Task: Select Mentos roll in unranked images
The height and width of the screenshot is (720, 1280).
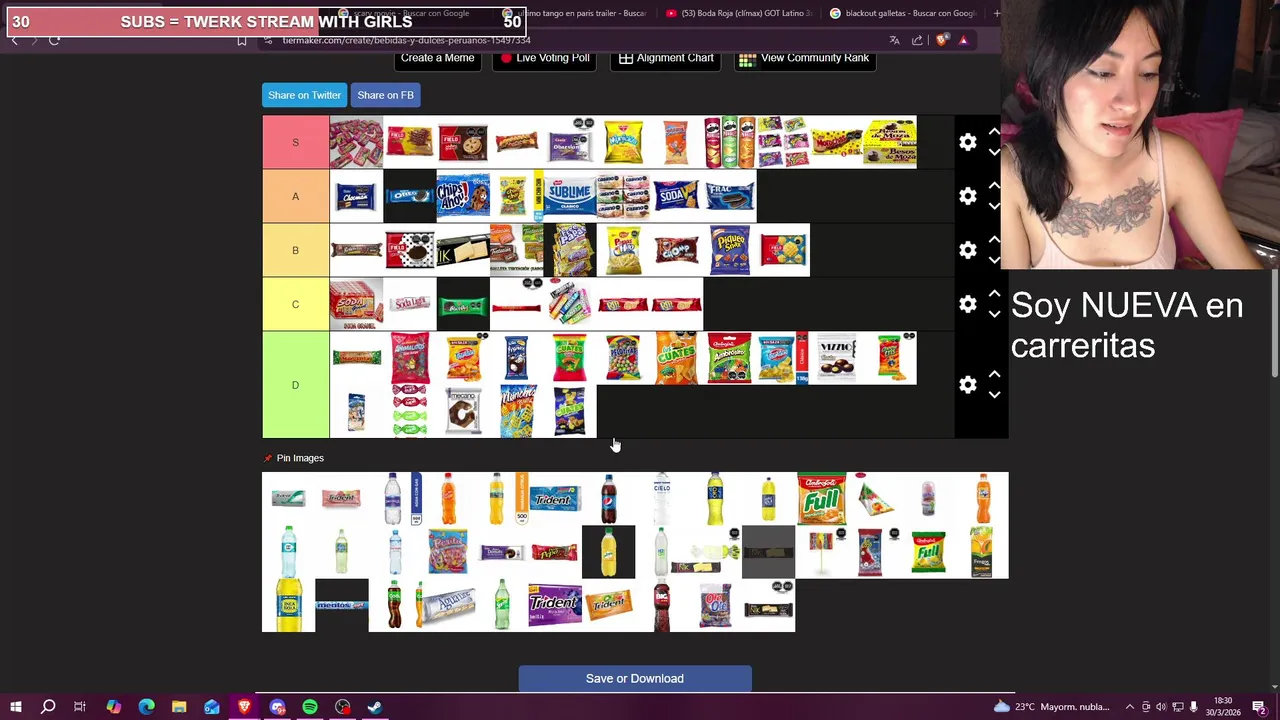Action: coord(342,605)
